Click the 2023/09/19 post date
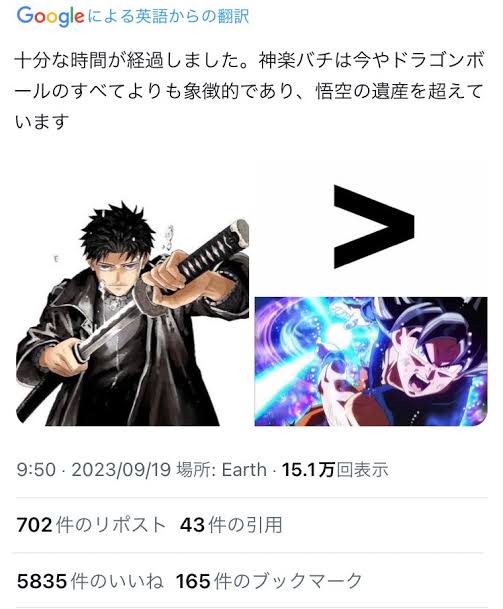The image size is (503, 609). pyautogui.click(x=121, y=470)
